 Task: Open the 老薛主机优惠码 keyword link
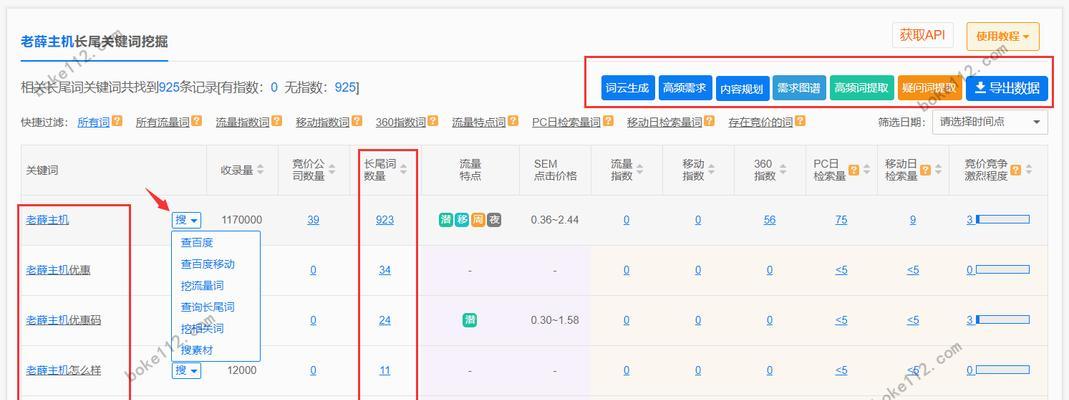(x=63, y=320)
